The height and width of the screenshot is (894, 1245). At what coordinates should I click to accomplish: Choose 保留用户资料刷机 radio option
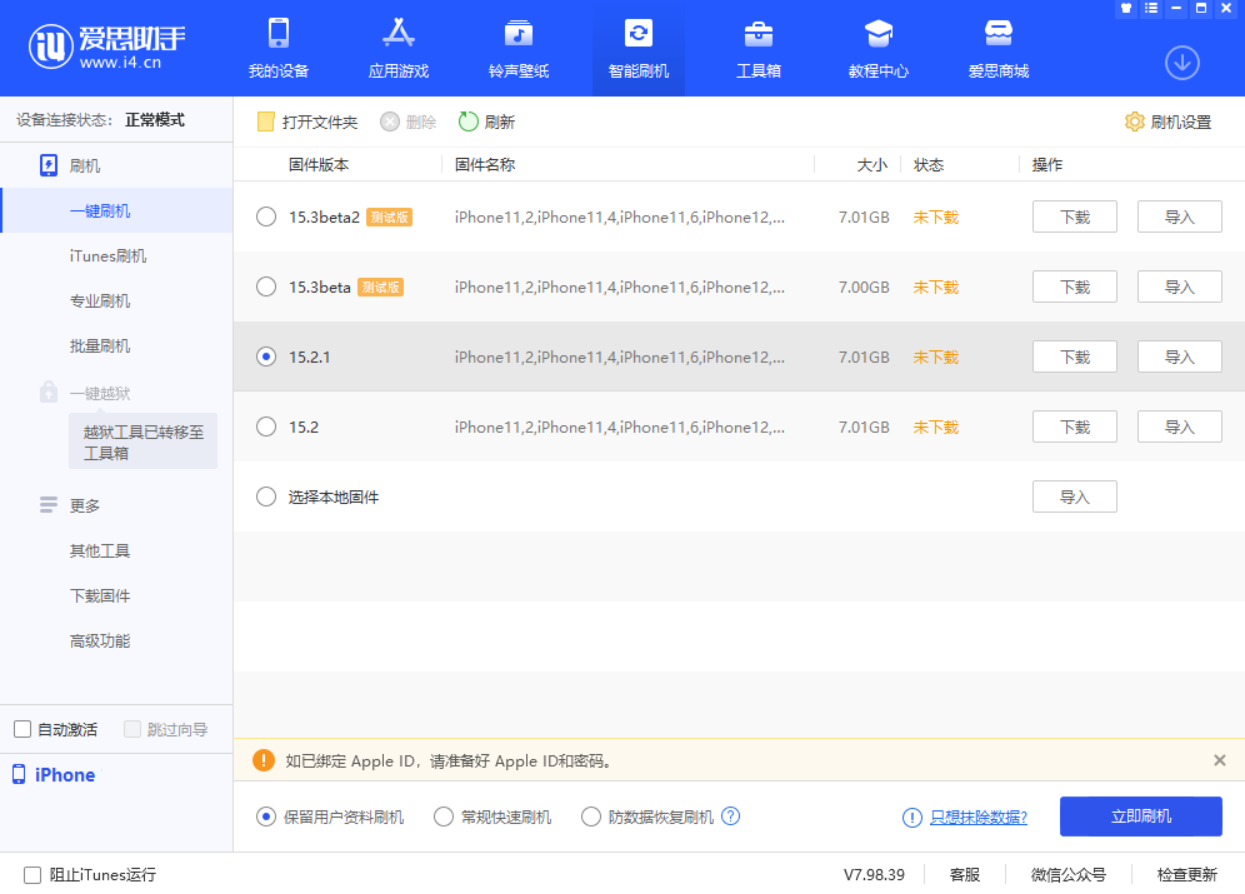[x=266, y=817]
